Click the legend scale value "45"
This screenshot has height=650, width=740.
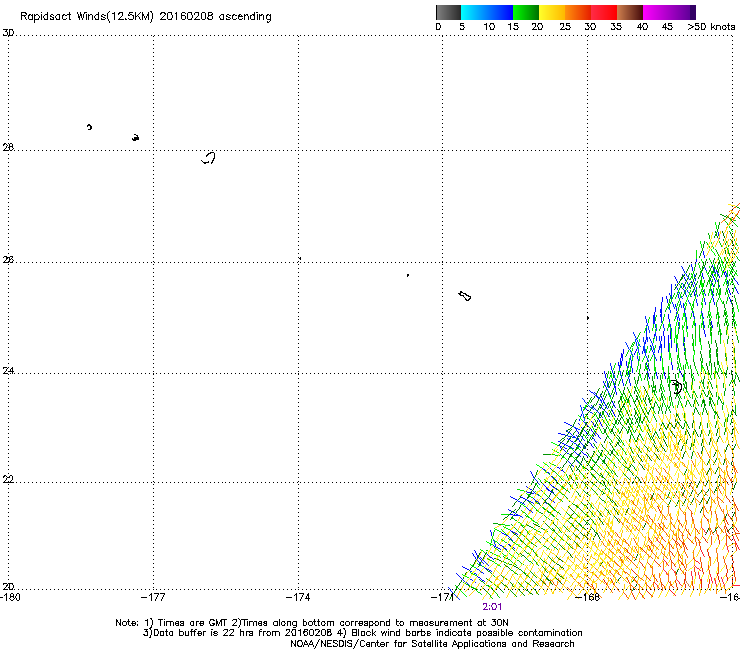(x=667, y=27)
